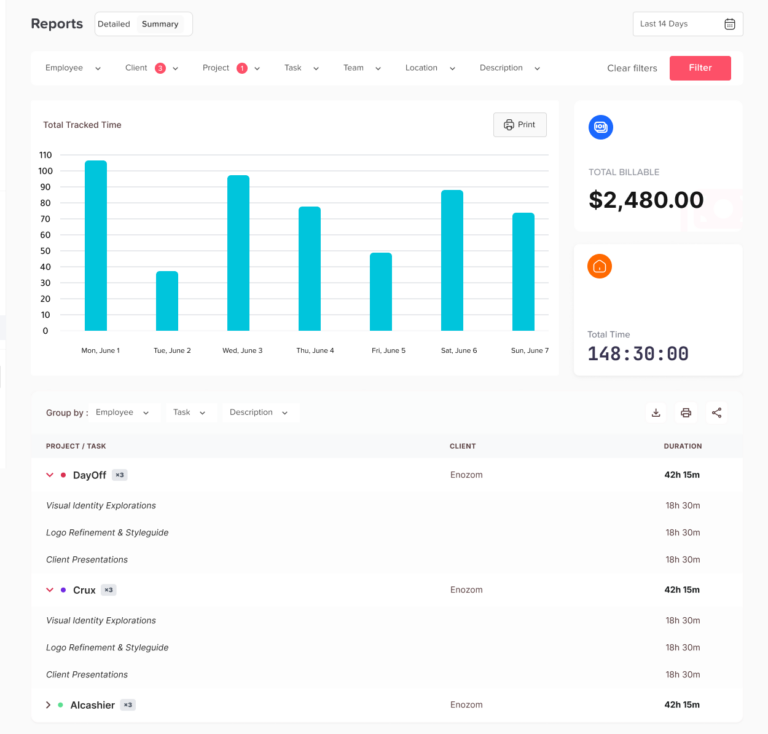Click the CLIENT column header
This screenshot has height=734, width=768.
point(462,446)
